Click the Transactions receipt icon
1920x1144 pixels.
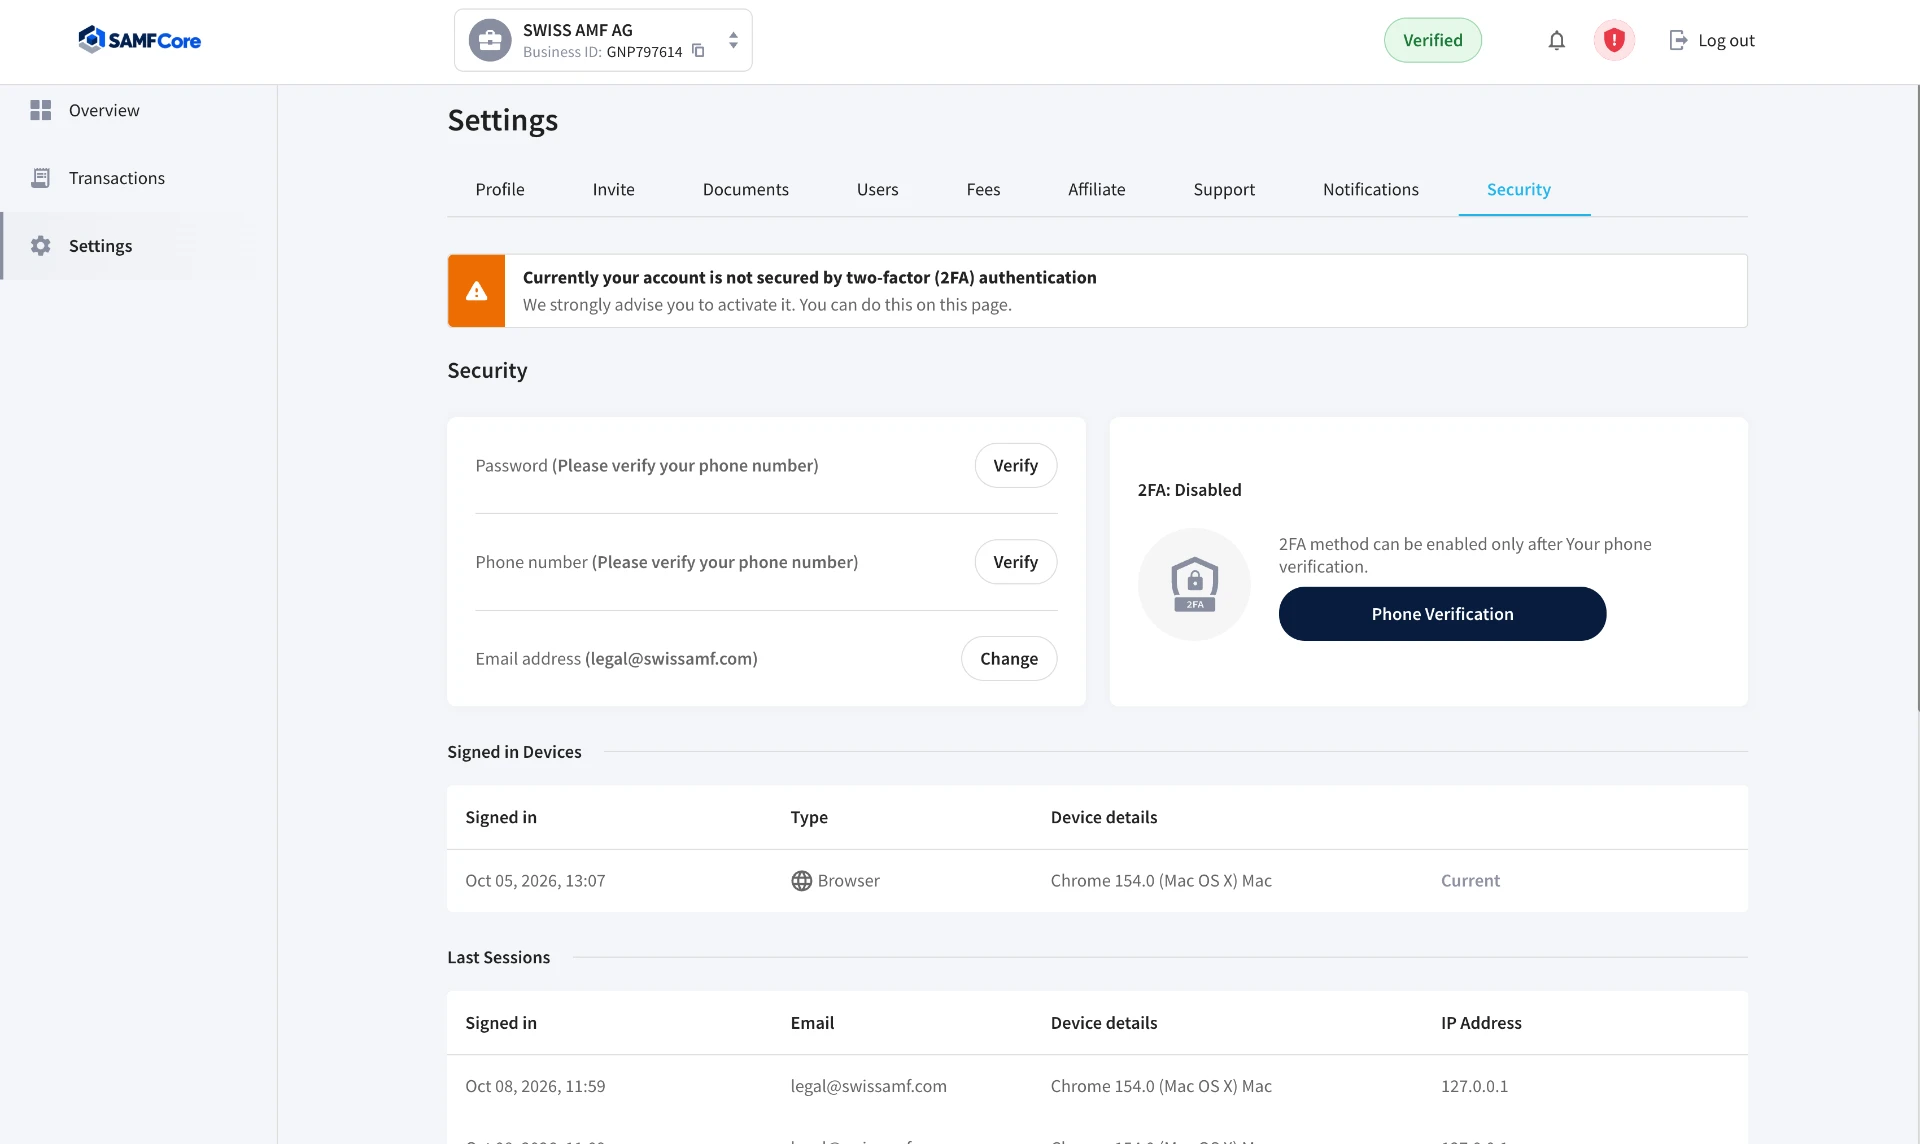point(40,178)
